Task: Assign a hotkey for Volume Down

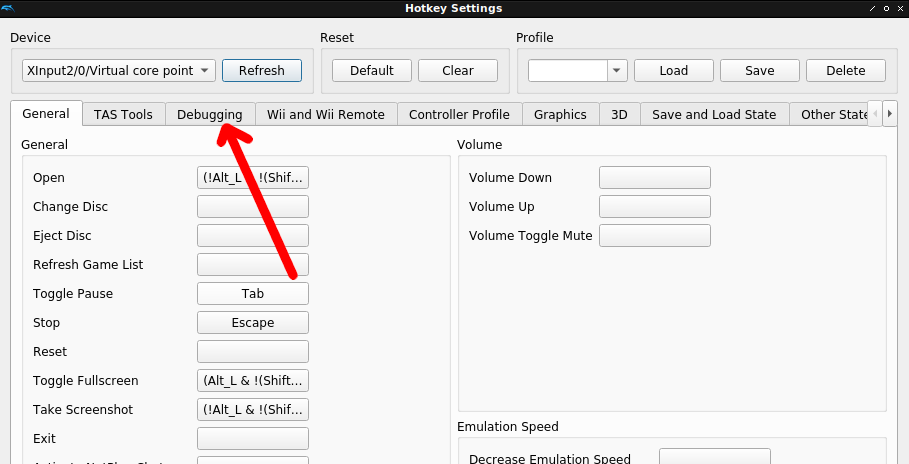Action: coord(655,177)
